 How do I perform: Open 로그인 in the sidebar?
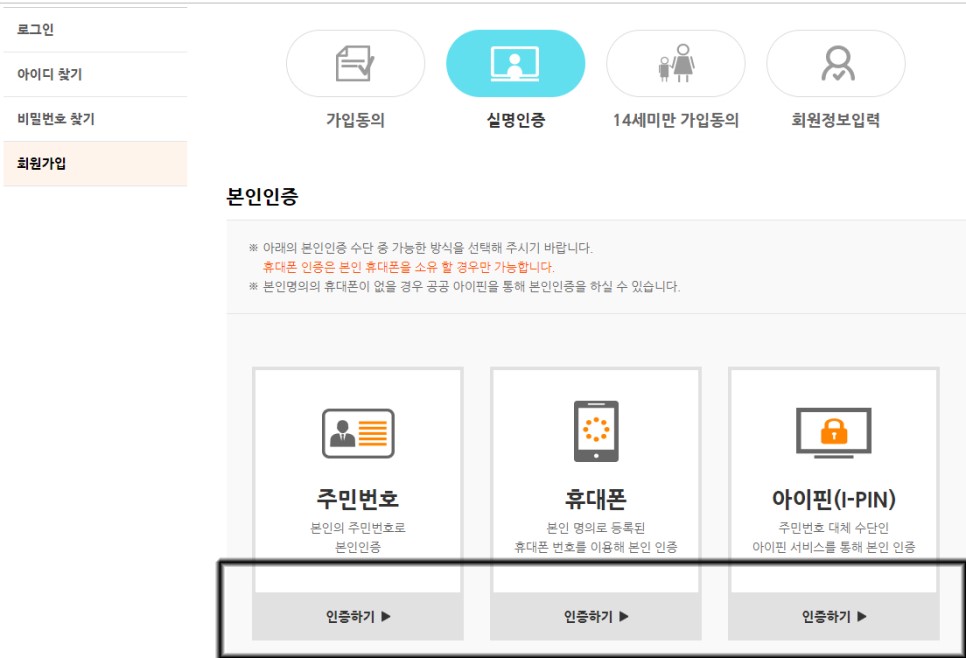click(x=95, y=30)
